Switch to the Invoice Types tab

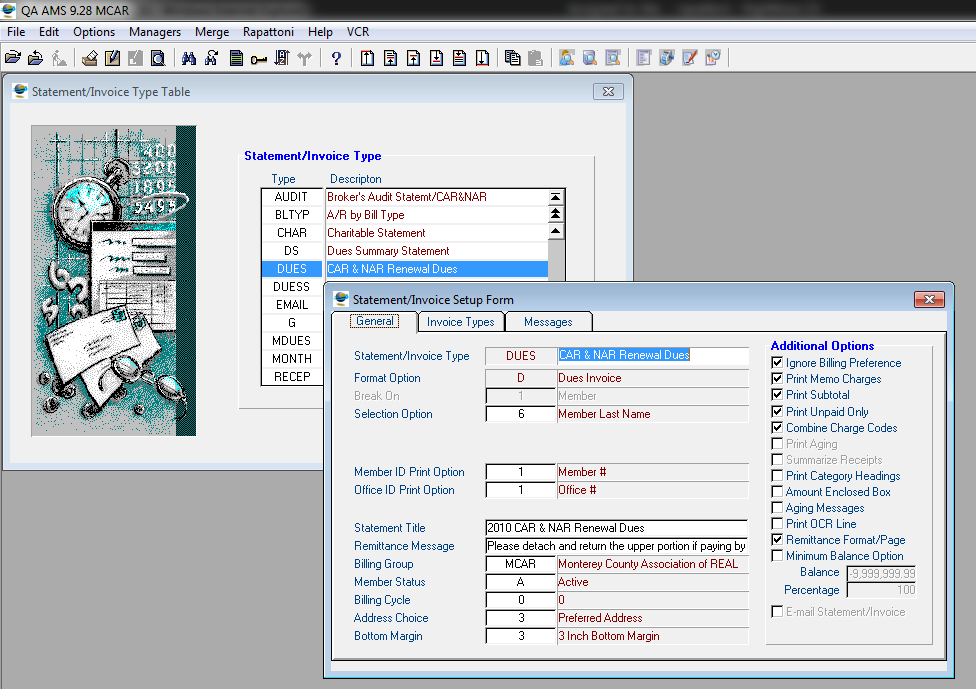pyautogui.click(x=460, y=322)
